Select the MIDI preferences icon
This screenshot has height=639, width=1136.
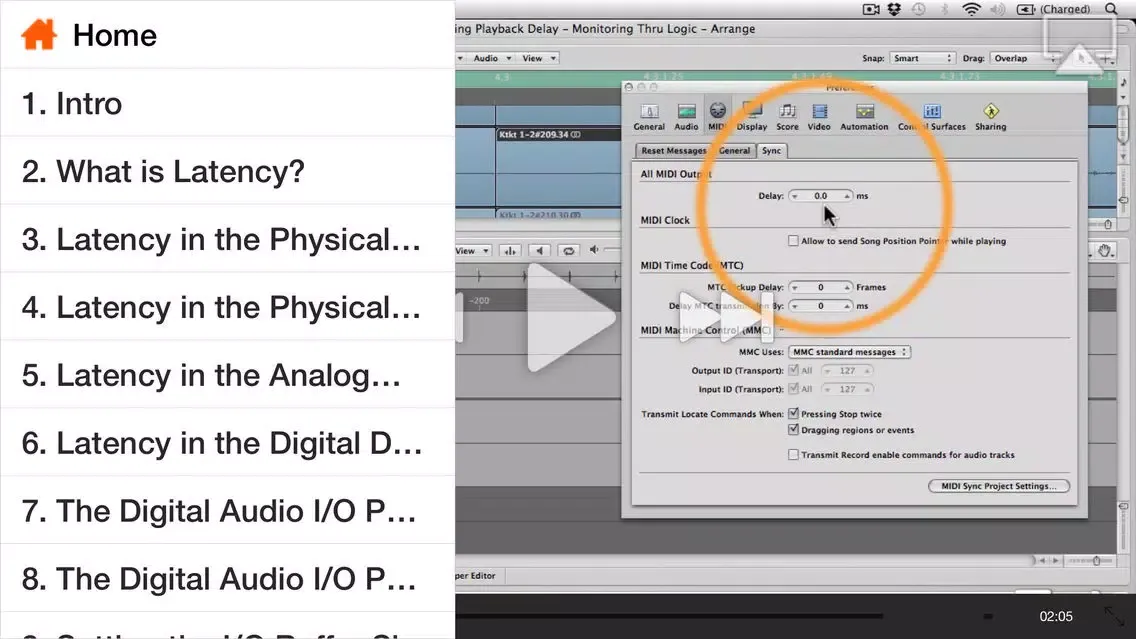coord(717,117)
